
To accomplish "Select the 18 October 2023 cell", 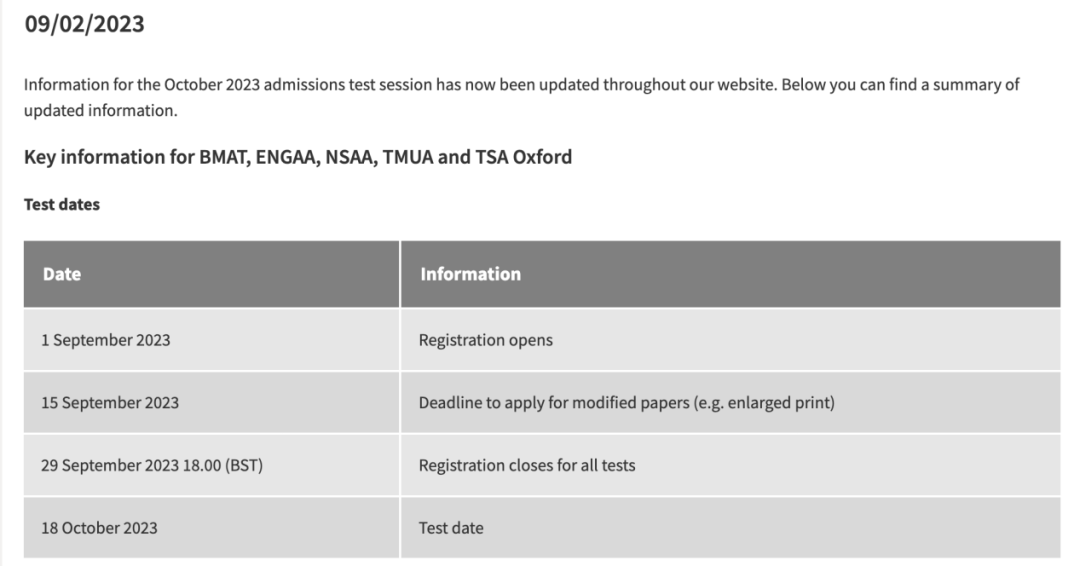I will click(x=211, y=528).
